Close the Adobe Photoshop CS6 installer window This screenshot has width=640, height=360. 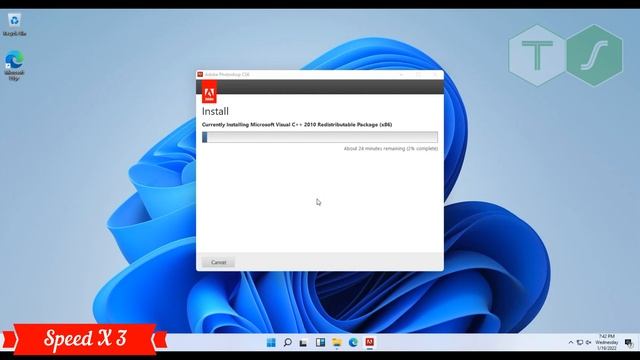point(435,75)
